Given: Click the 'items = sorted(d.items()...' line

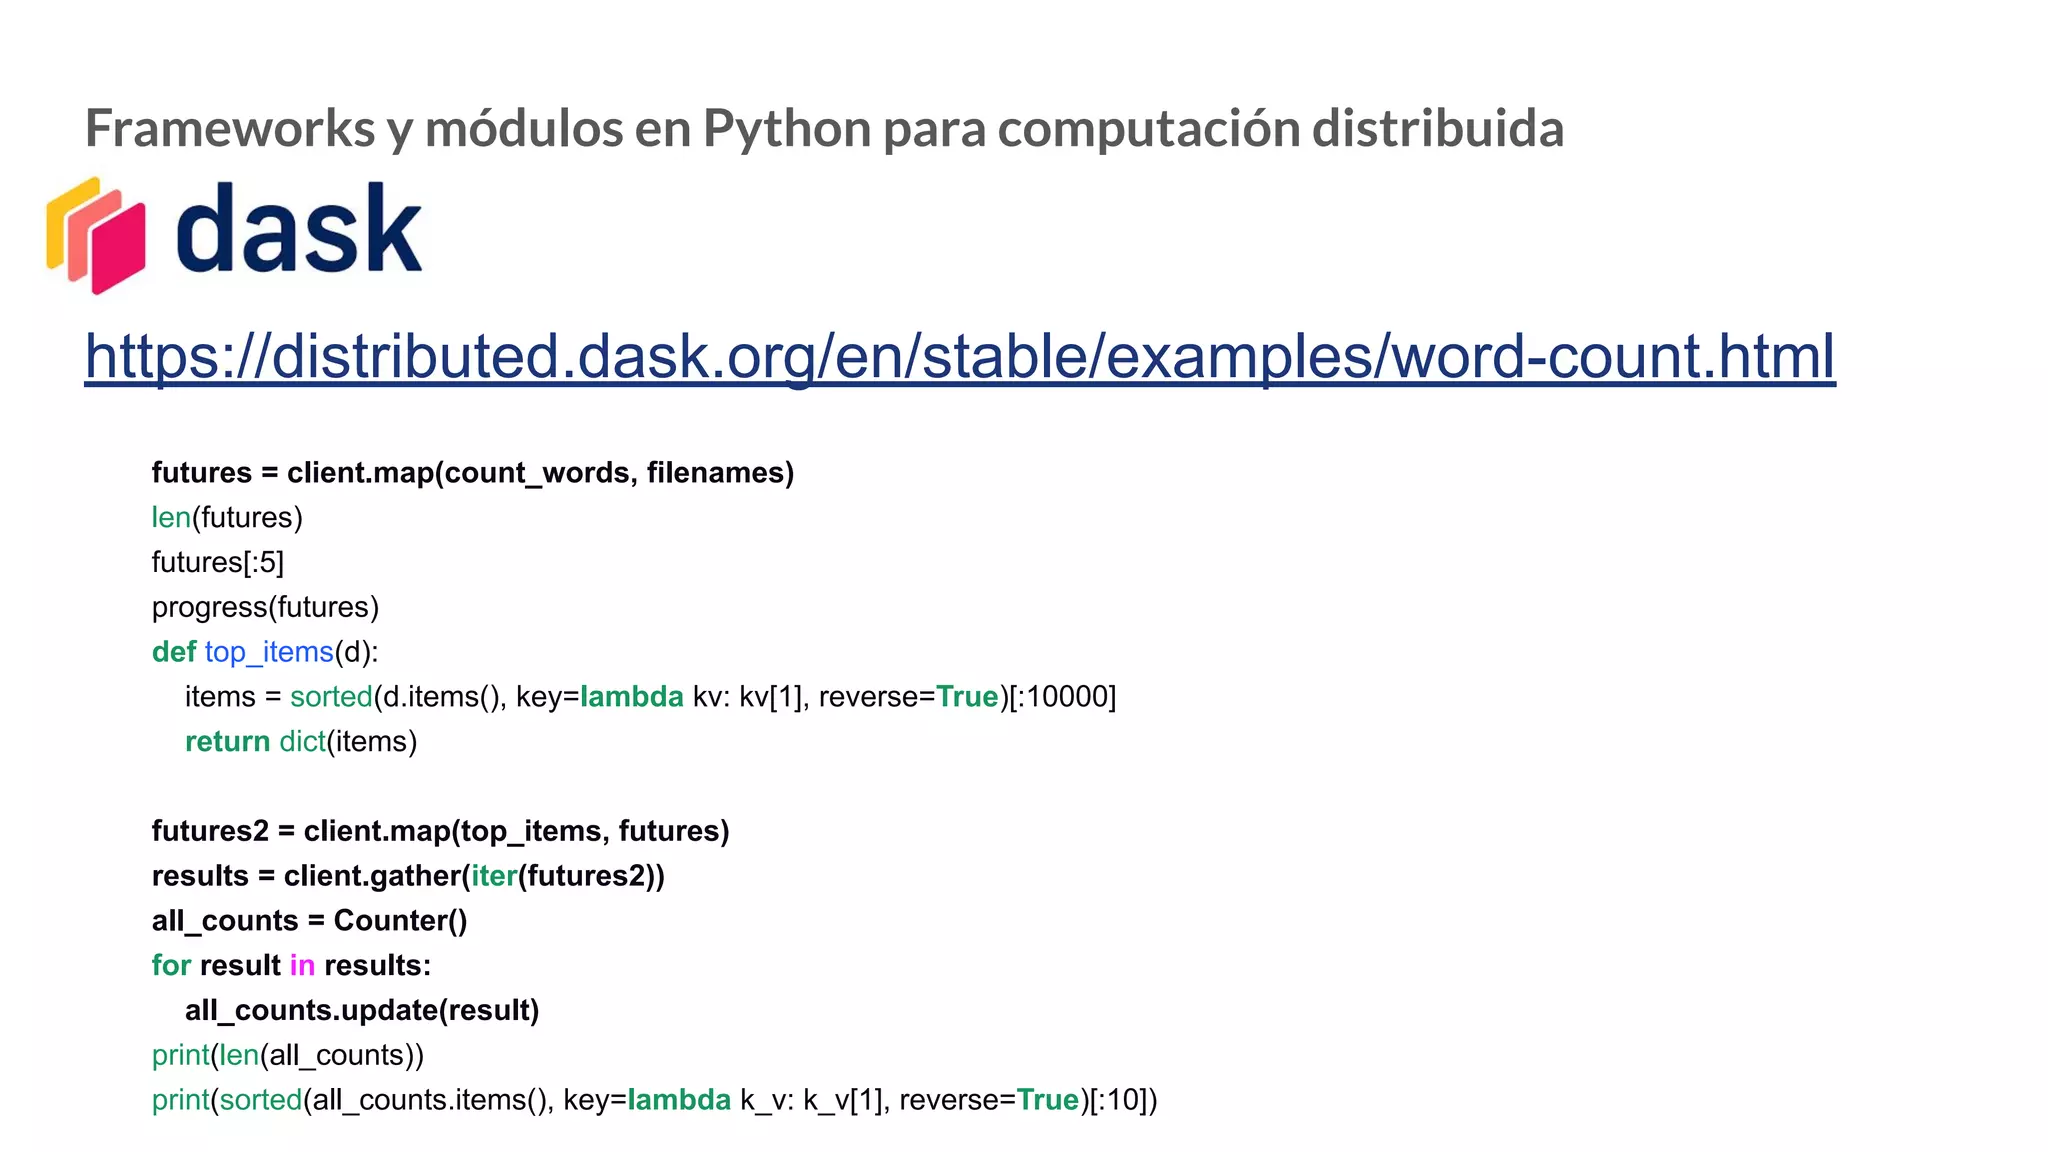Looking at the screenshot, I should 650,696.
